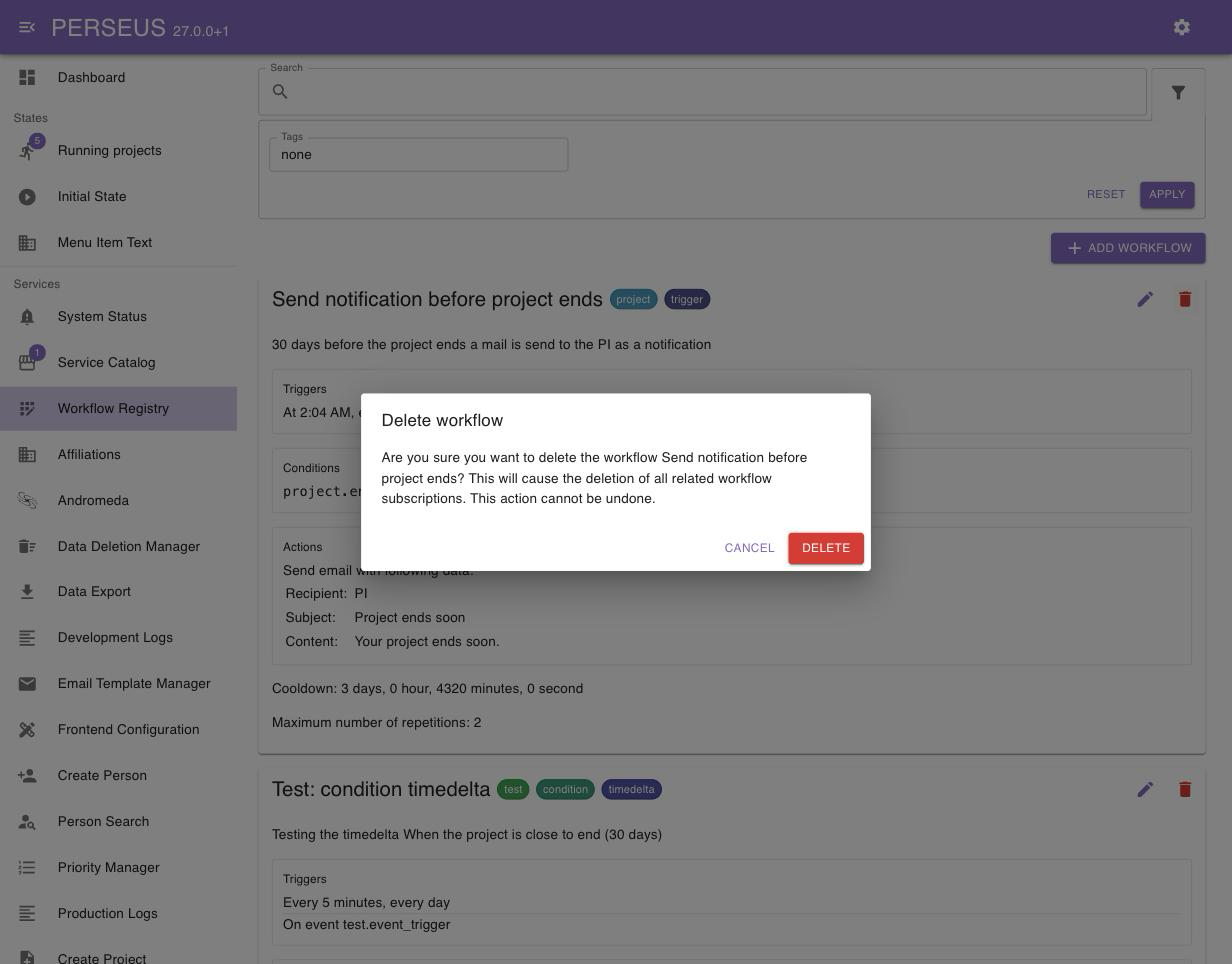Open Menu Item Text entry

coord(118,243)
